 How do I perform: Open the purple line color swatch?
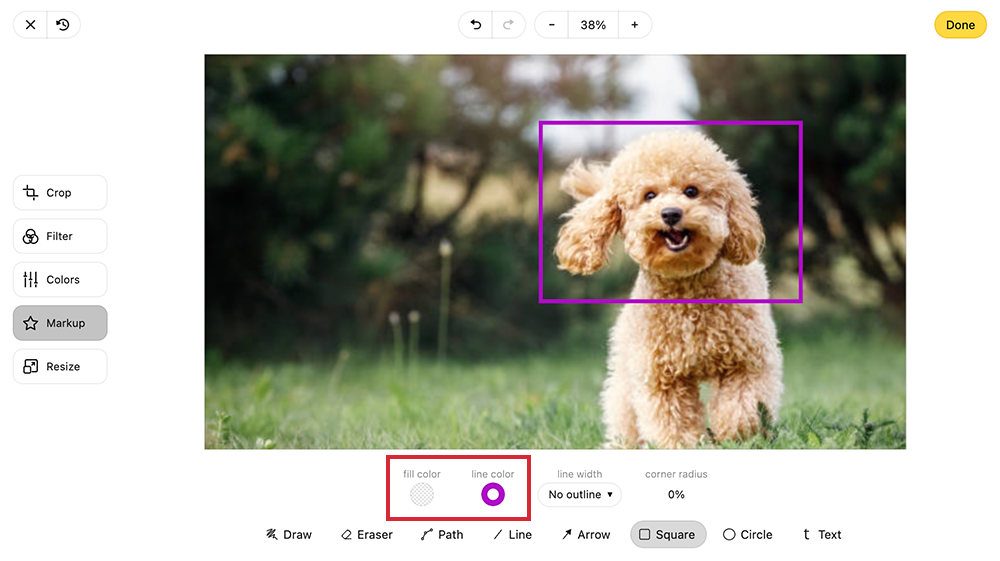(x=493, y=494)
